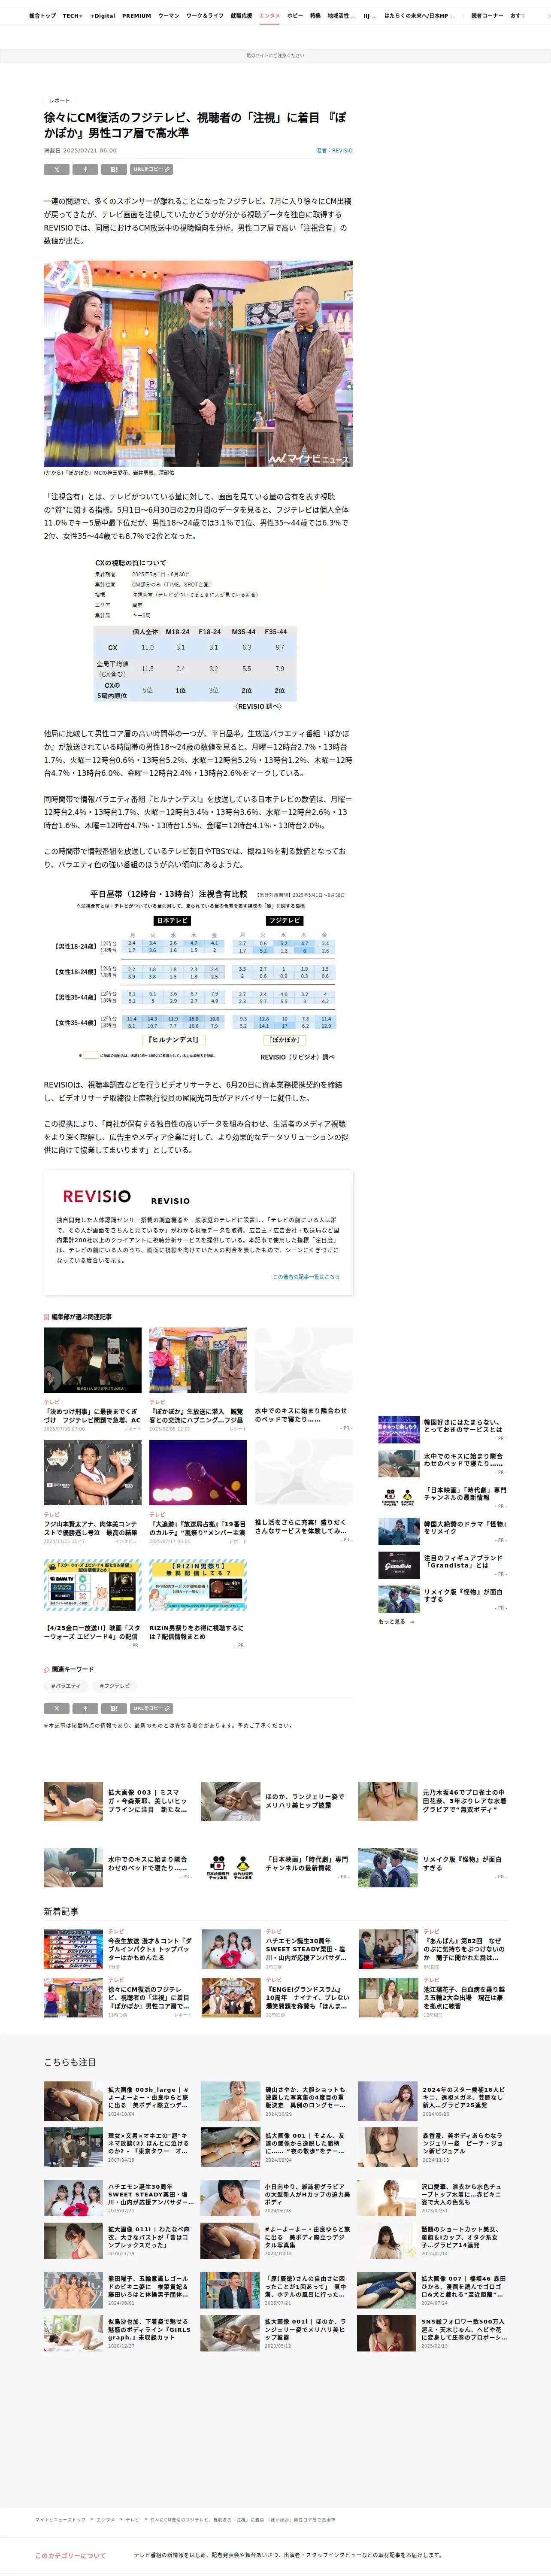This screenshot has height=2576, width=551.
Task: Open ハチエモン誕生30周年 new article
Action: pos(275,1949)
